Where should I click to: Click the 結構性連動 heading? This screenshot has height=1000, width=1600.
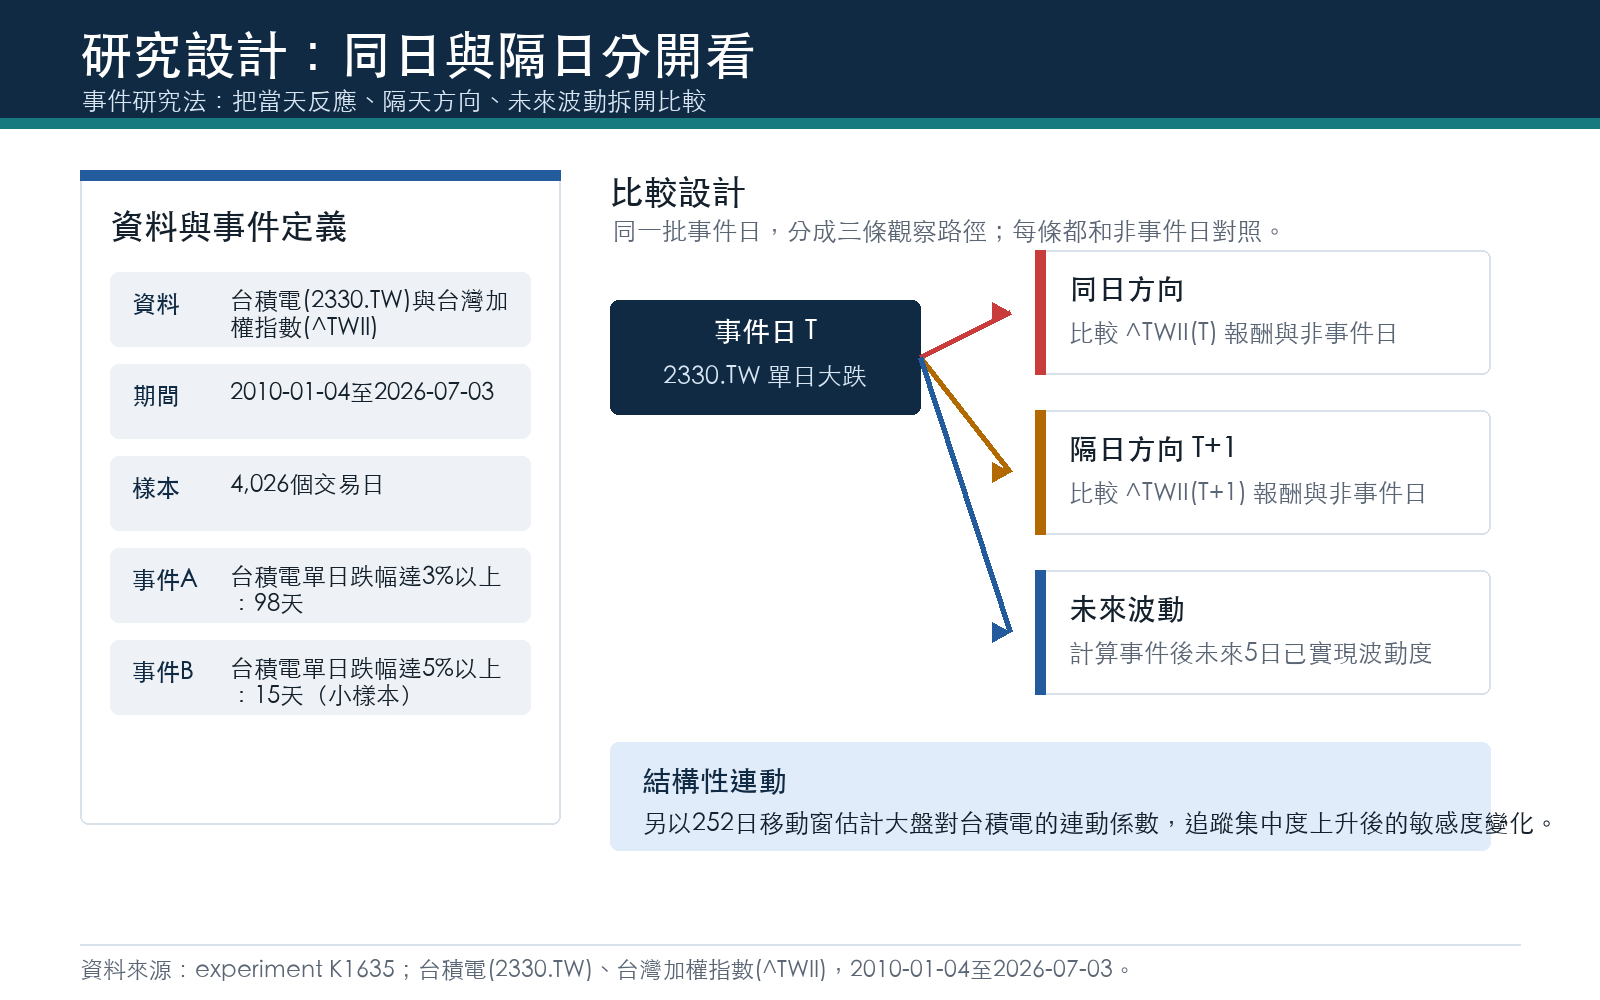pos(714,781)
